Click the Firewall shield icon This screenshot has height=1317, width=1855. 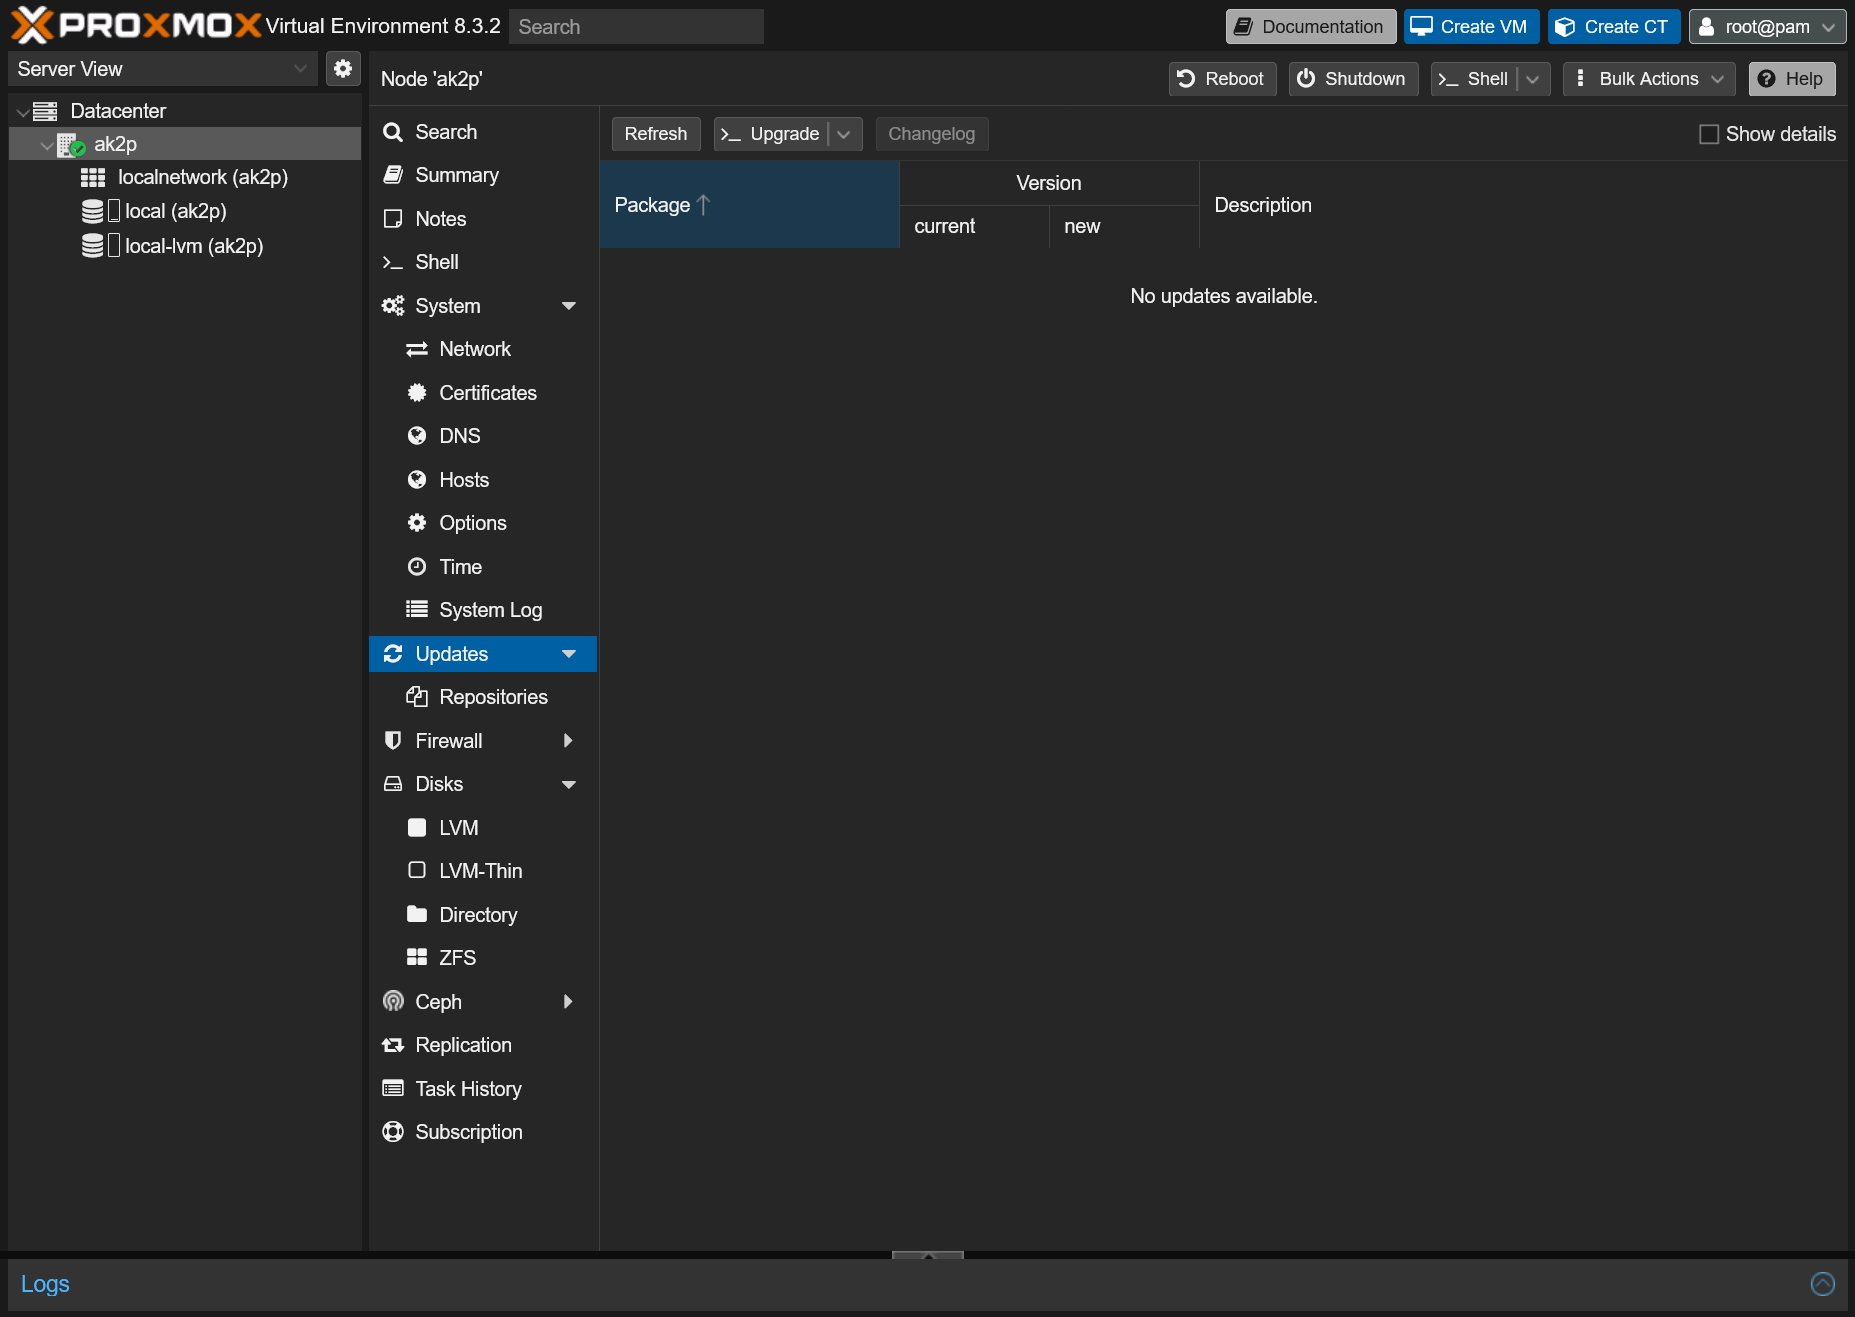coord(393,741)
